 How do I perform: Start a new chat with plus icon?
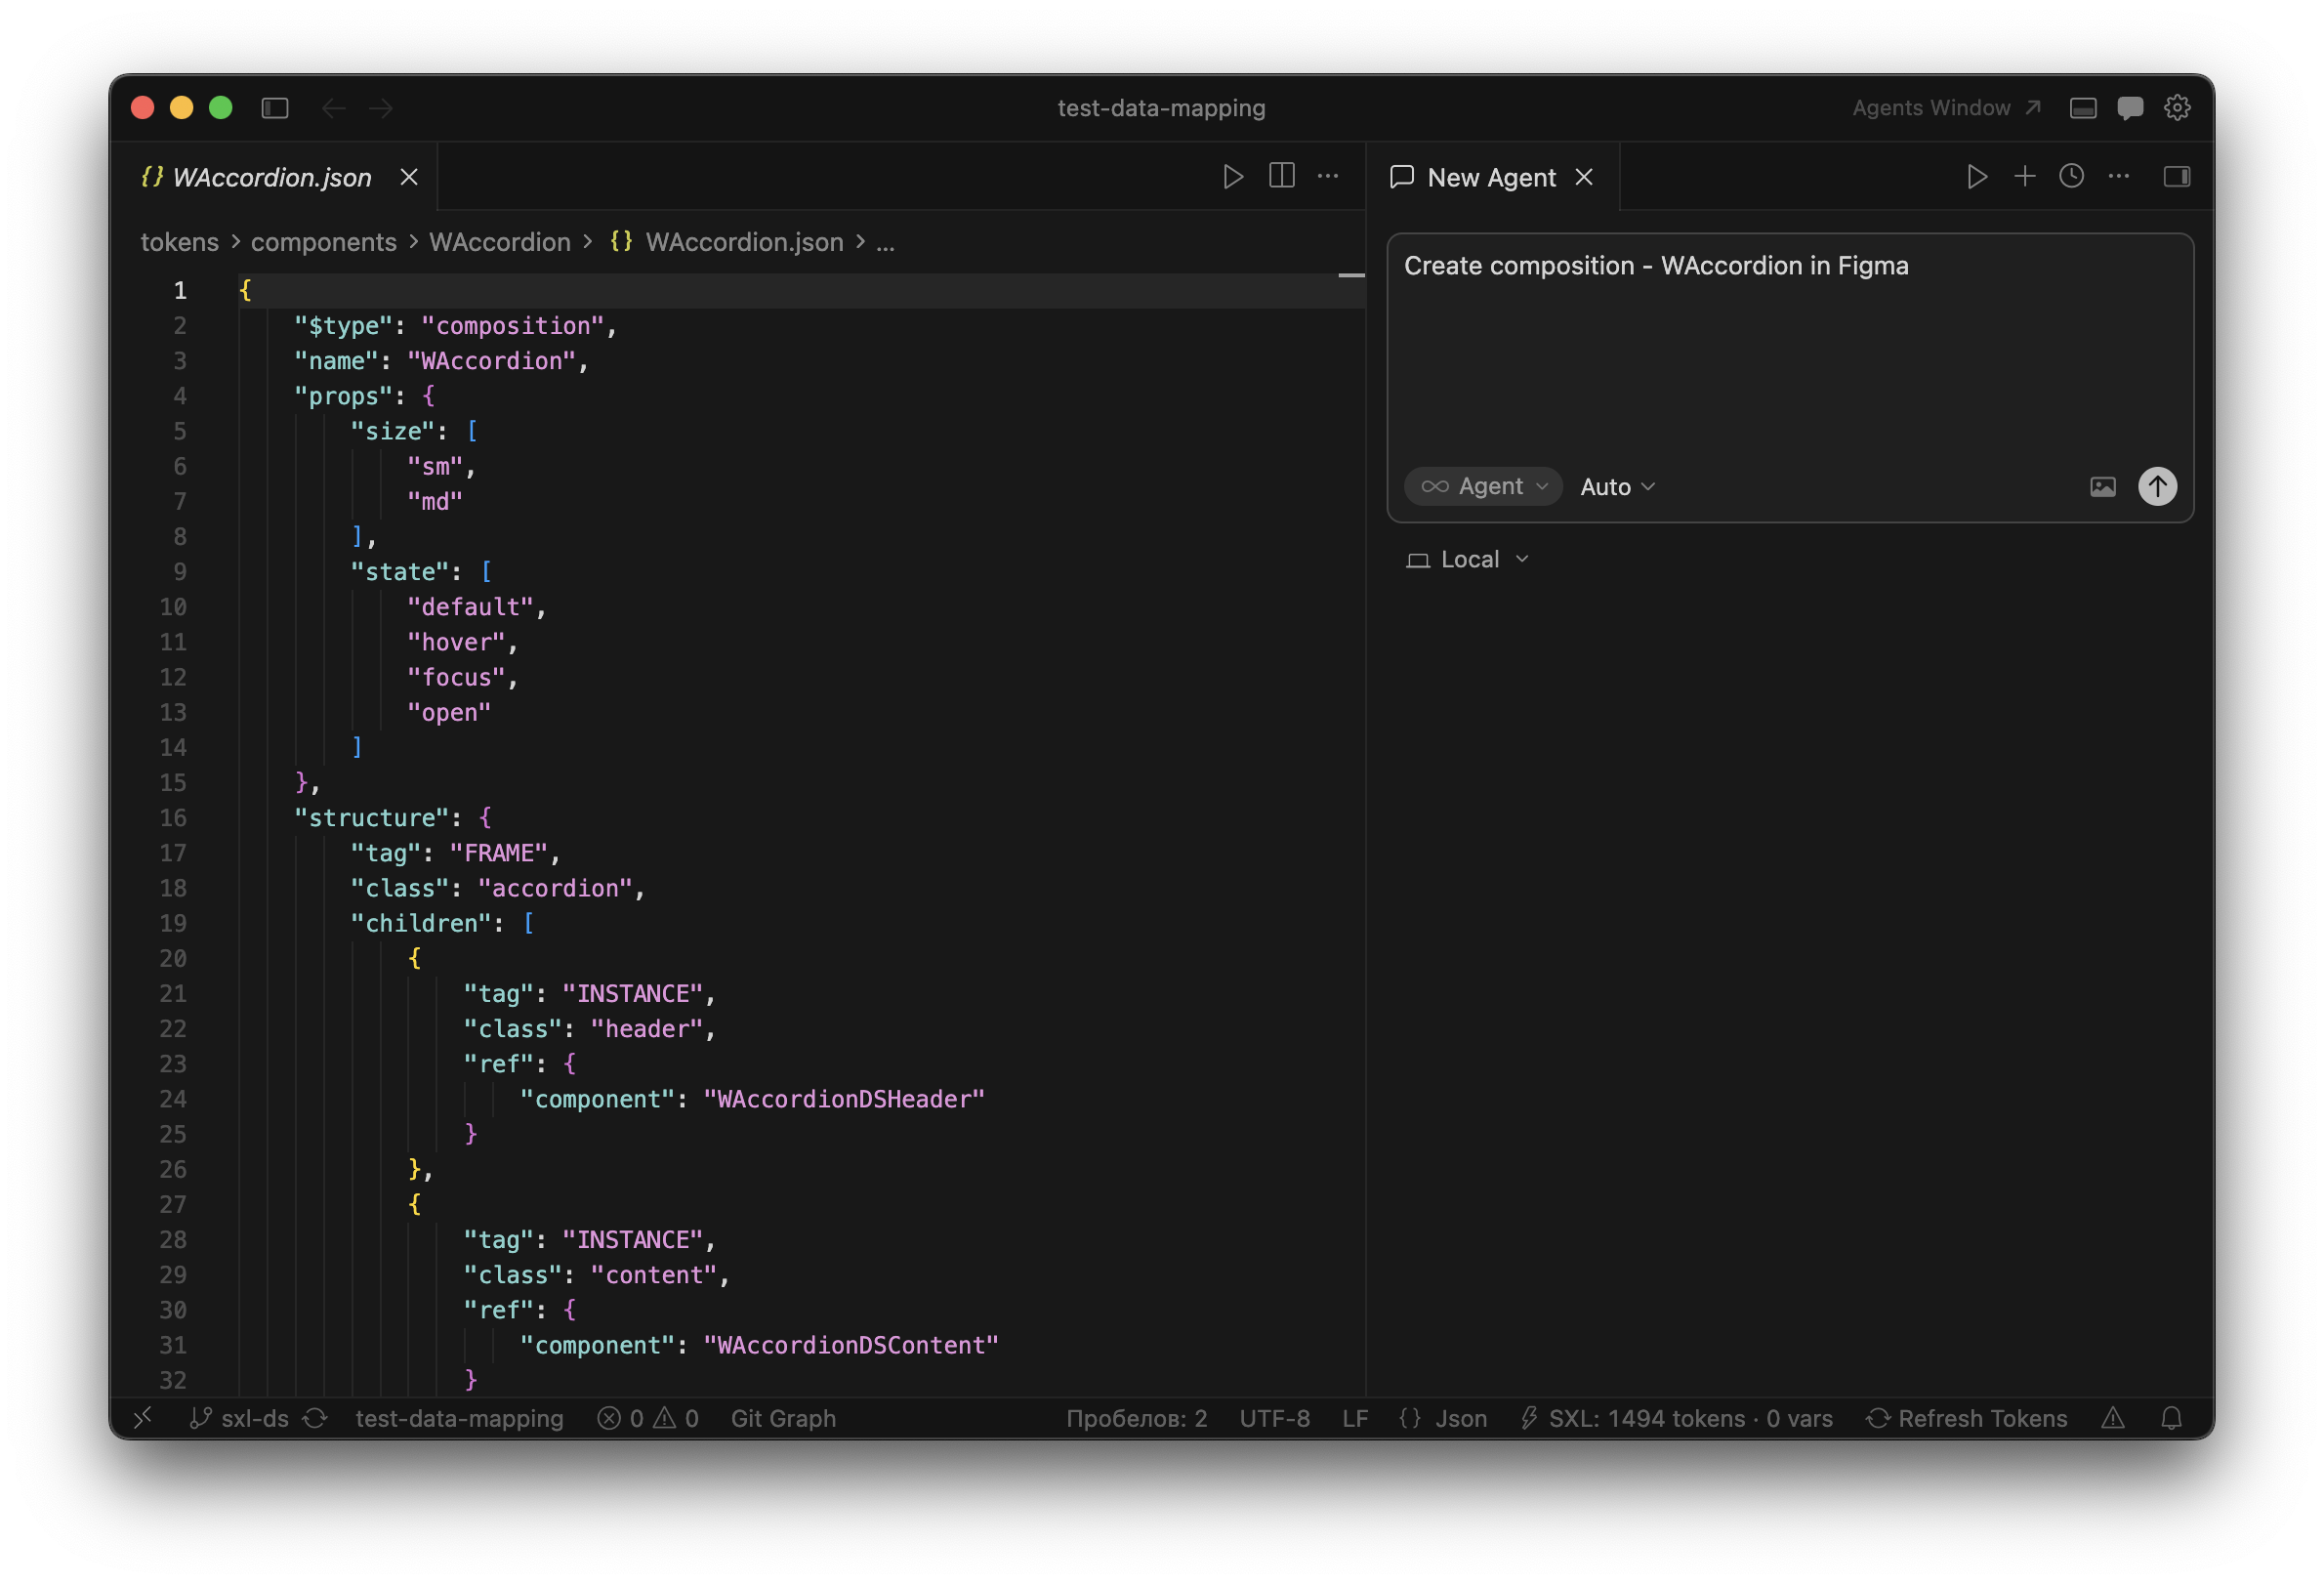[x=2024, y=177]
